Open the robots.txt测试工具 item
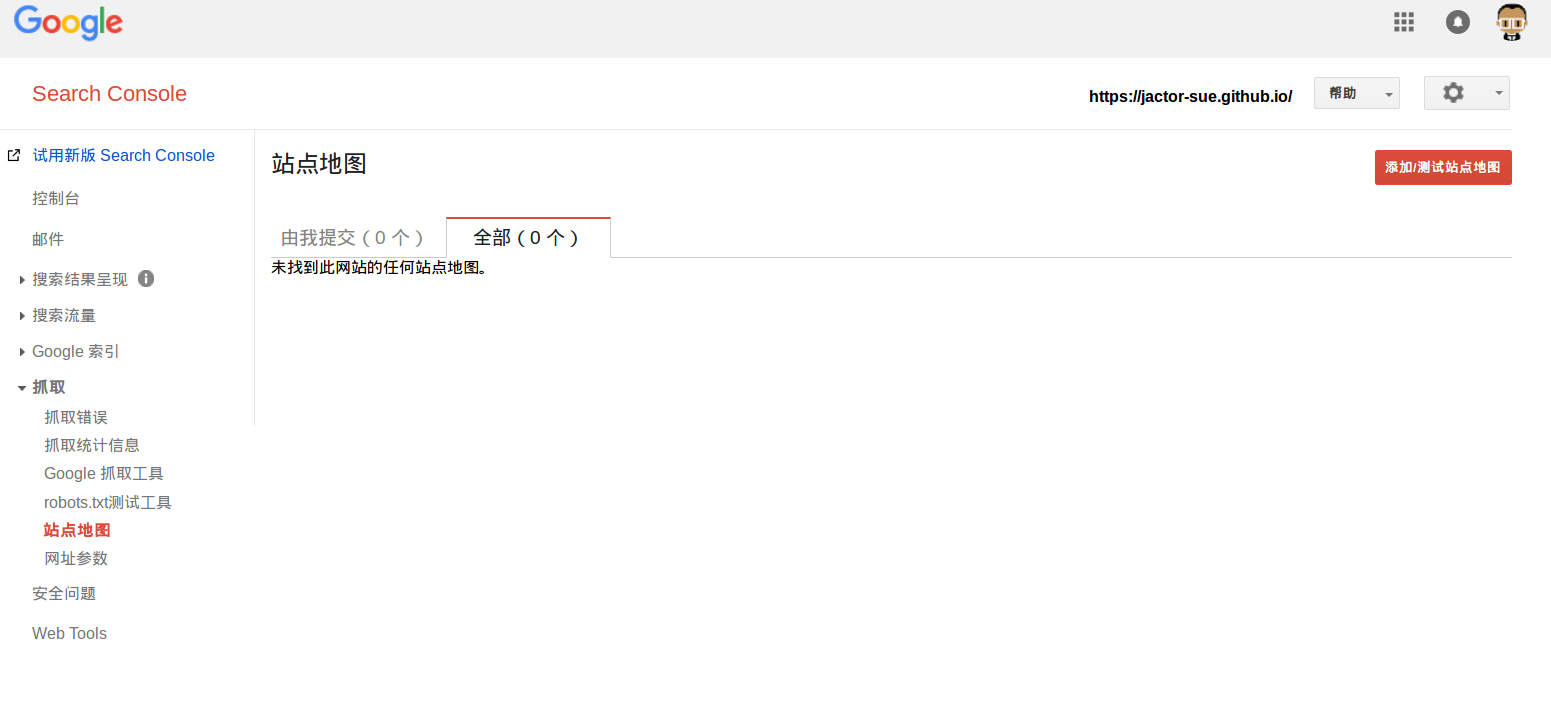1551x702 pixels. (108, 502)
